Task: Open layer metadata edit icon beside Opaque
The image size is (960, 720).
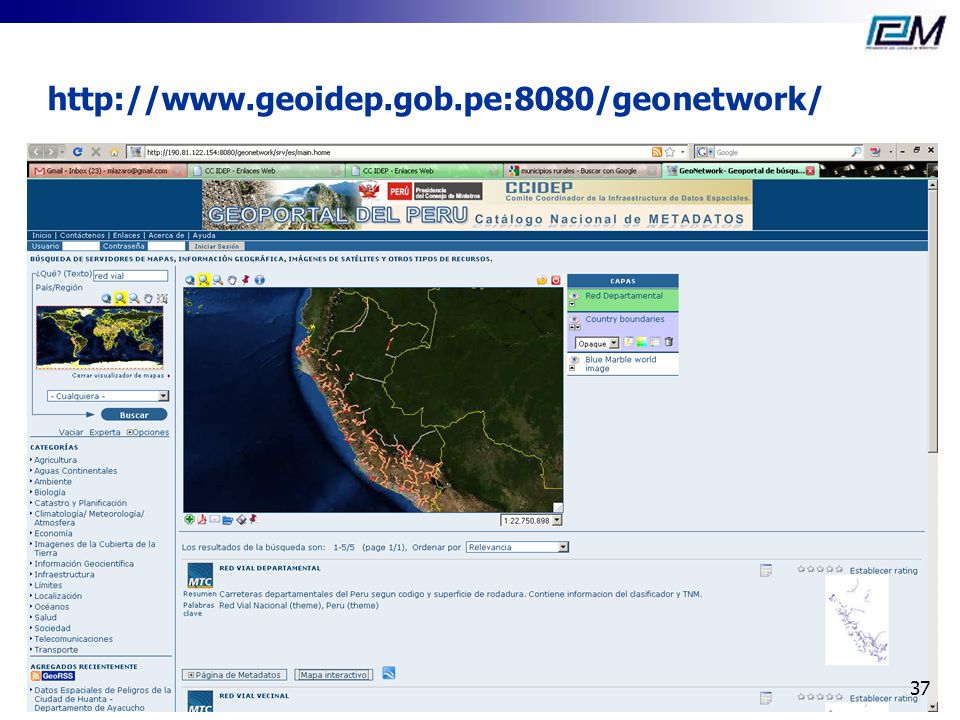Action: [x=629, y=342]
